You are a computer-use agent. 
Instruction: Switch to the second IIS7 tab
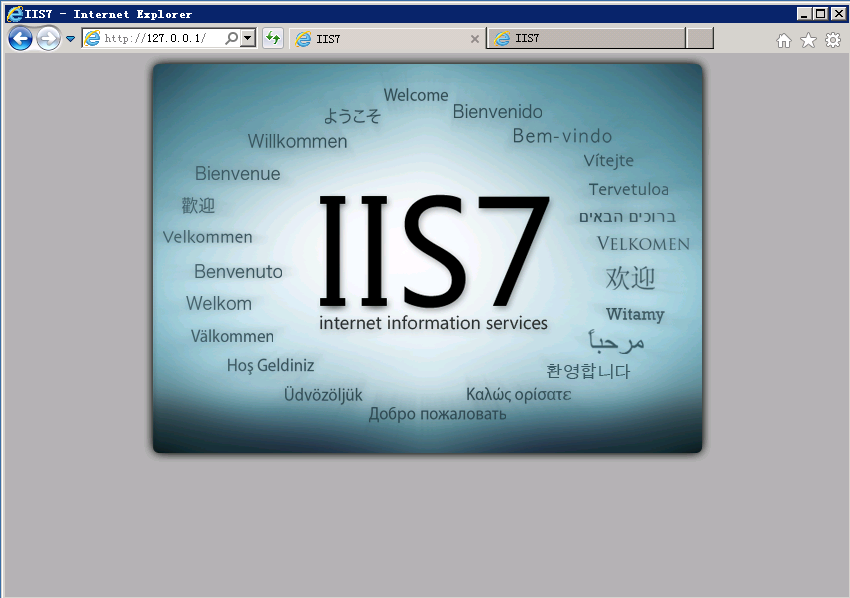pos(585,38)
